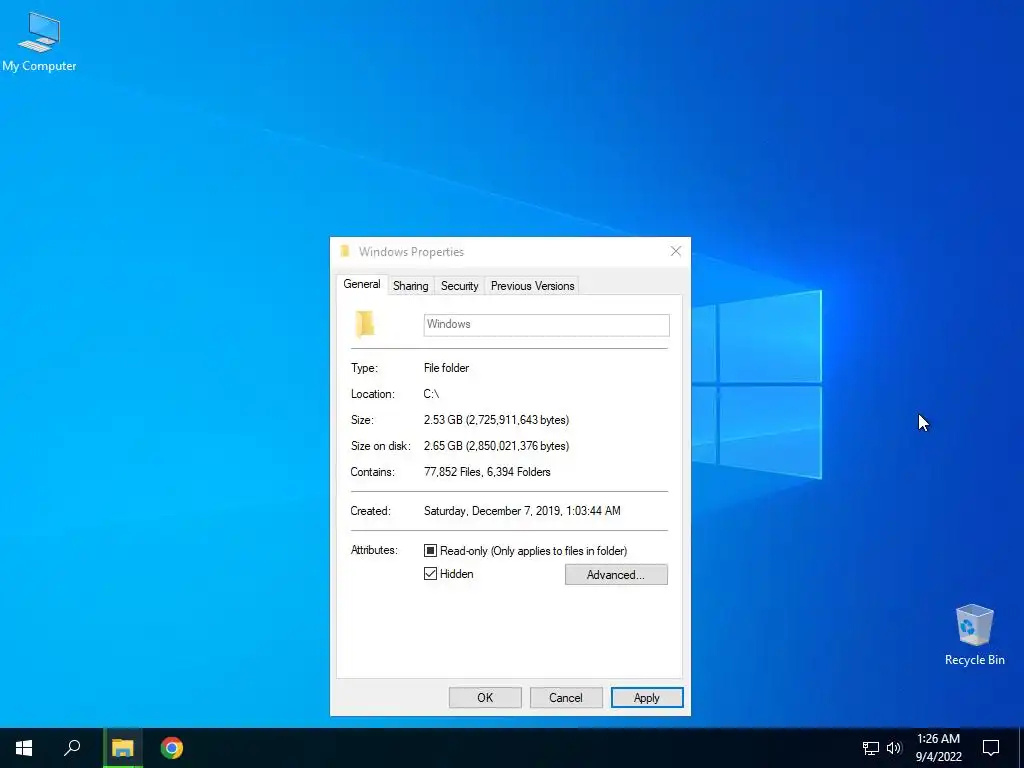Open the Security tab
This screenshot has width=1024, height=768.
[460, 286]
